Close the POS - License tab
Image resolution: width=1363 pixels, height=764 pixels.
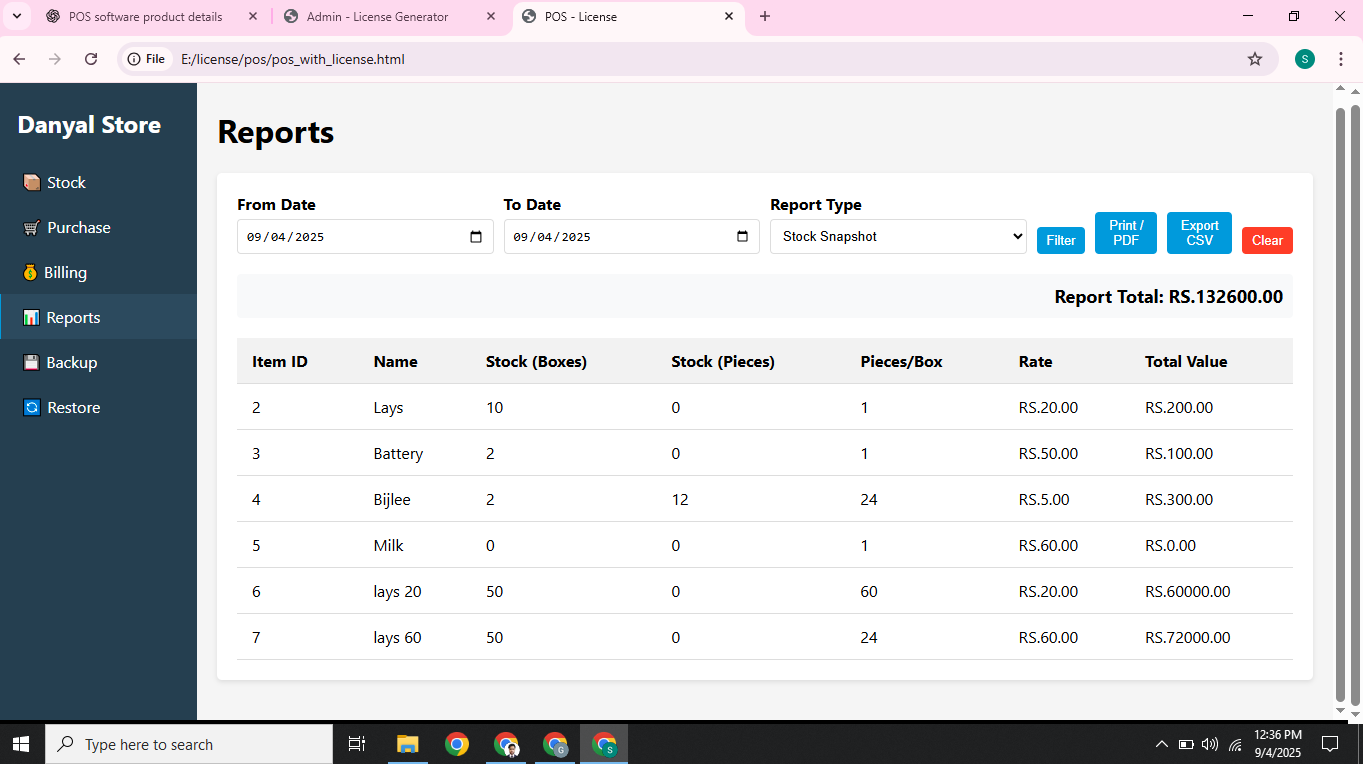[x=729, y=16]
